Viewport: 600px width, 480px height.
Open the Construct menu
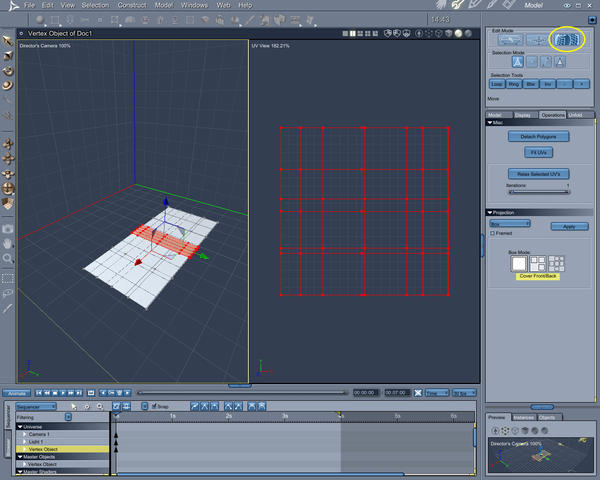[132, 5]
